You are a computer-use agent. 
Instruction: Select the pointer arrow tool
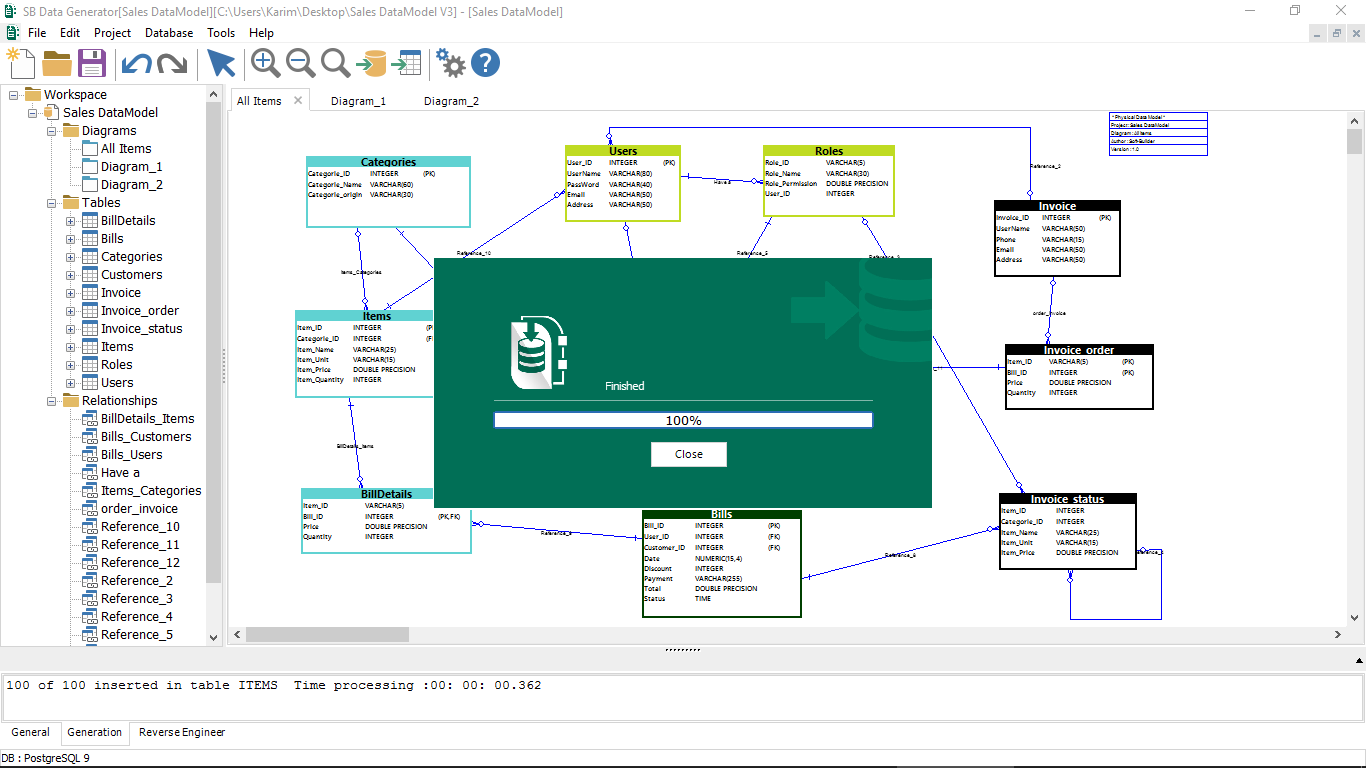coord(221,63)
